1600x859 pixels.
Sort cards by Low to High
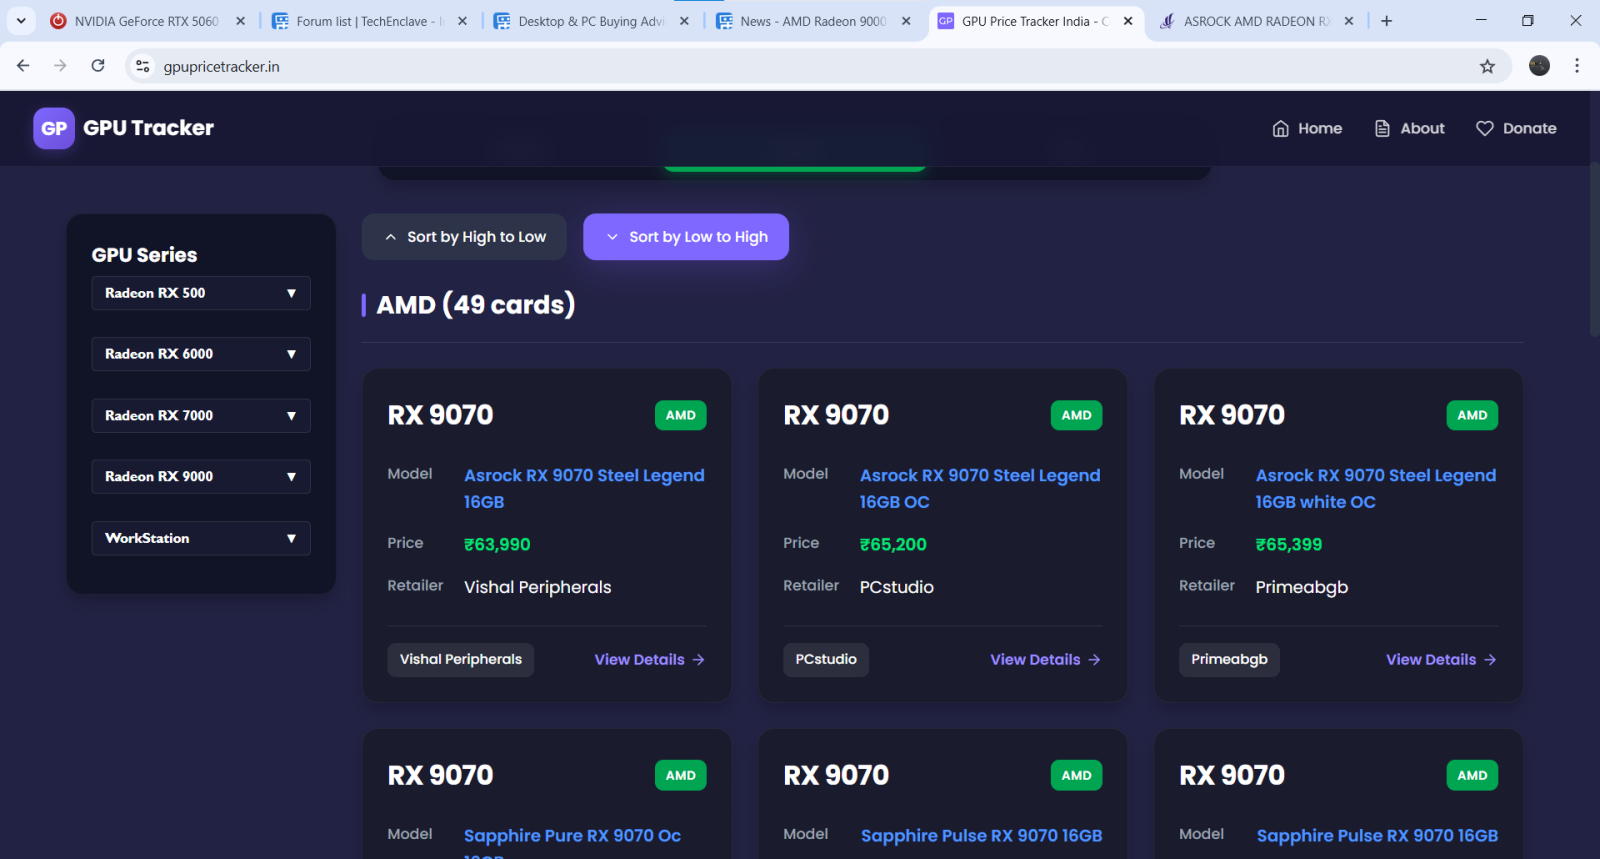click(x=686, y=237)
